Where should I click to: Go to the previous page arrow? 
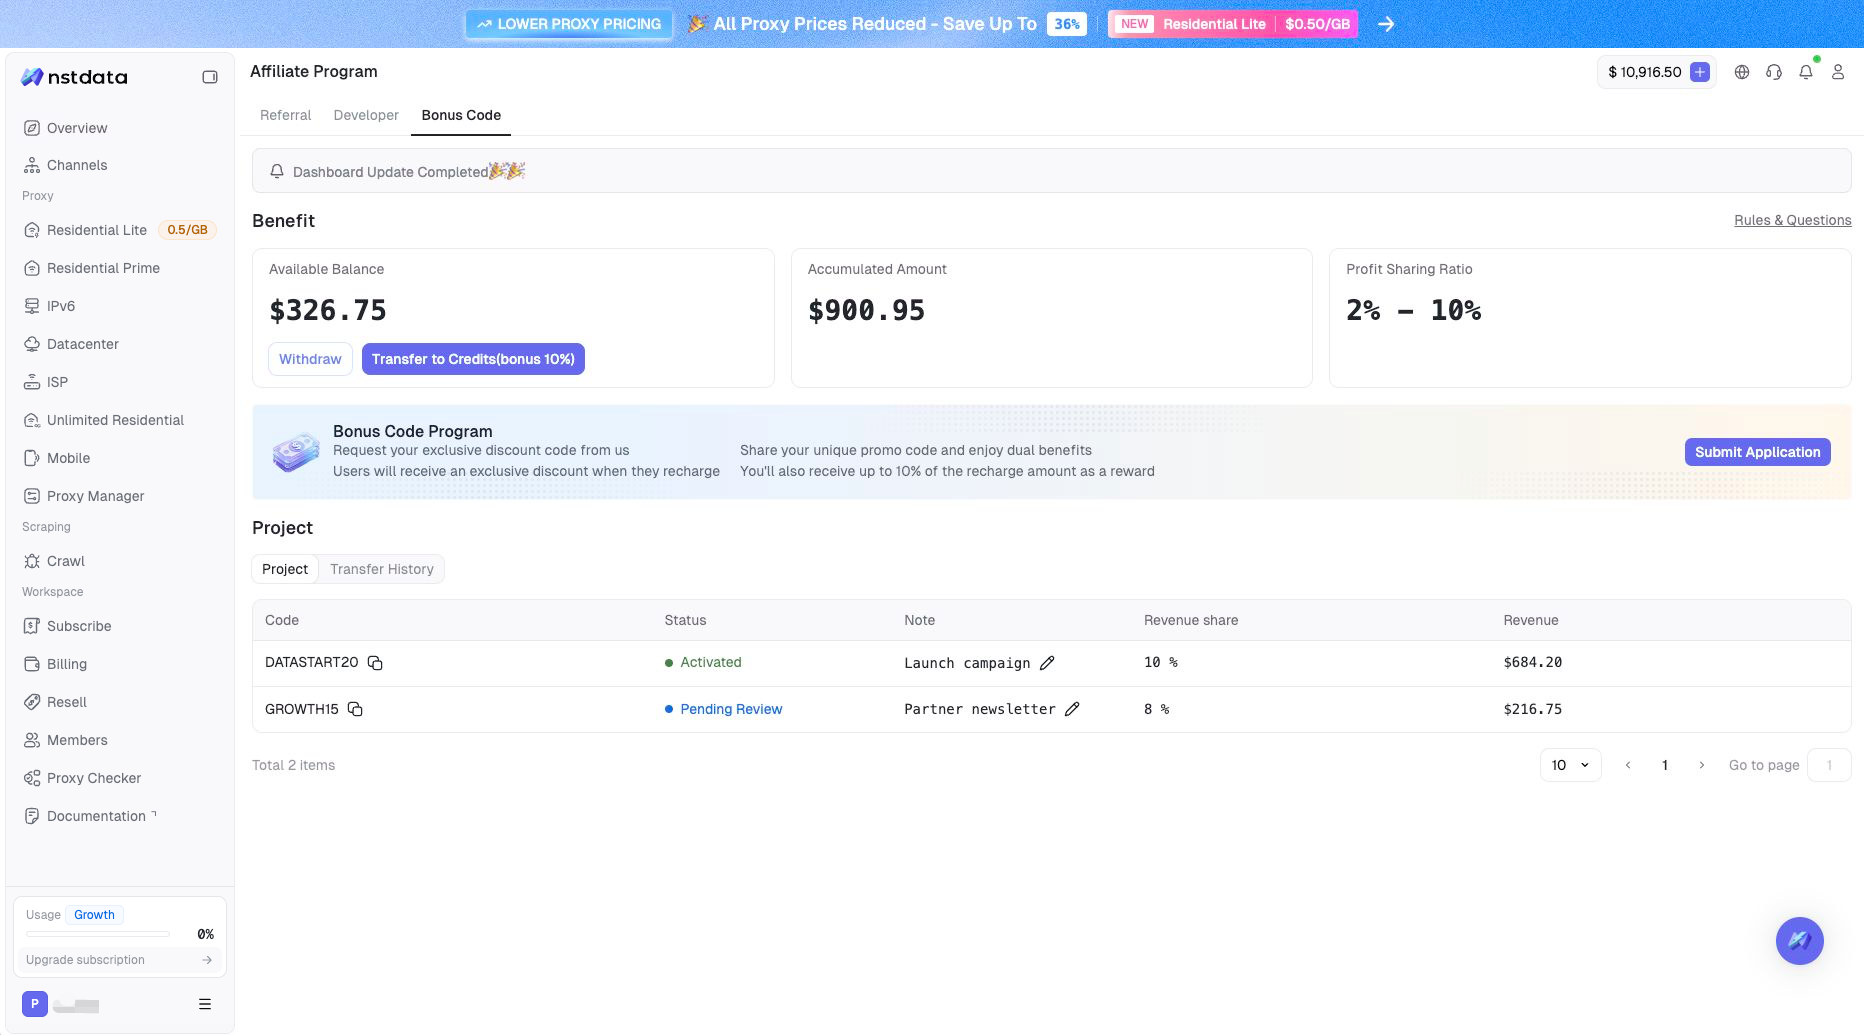pos(1628,765)
